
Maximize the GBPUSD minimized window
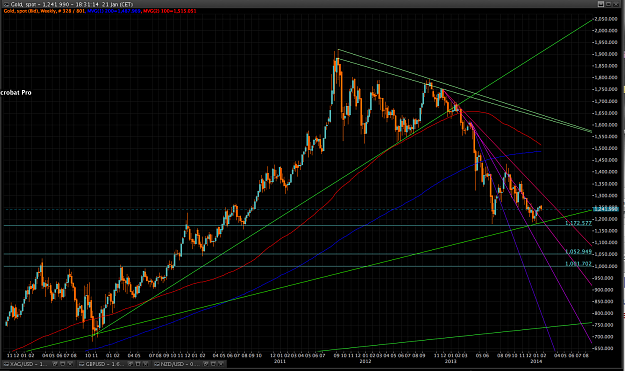138,364
